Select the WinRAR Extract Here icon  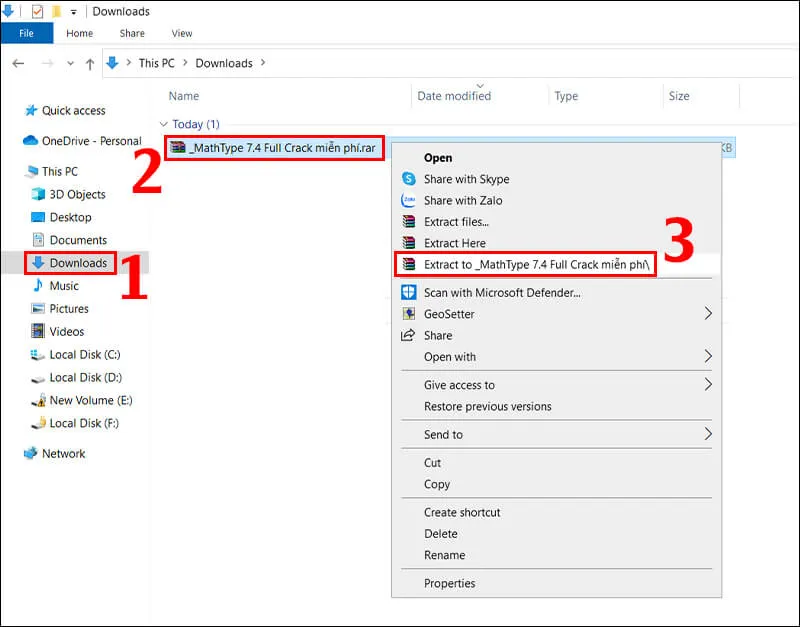(x=410, y=243)
